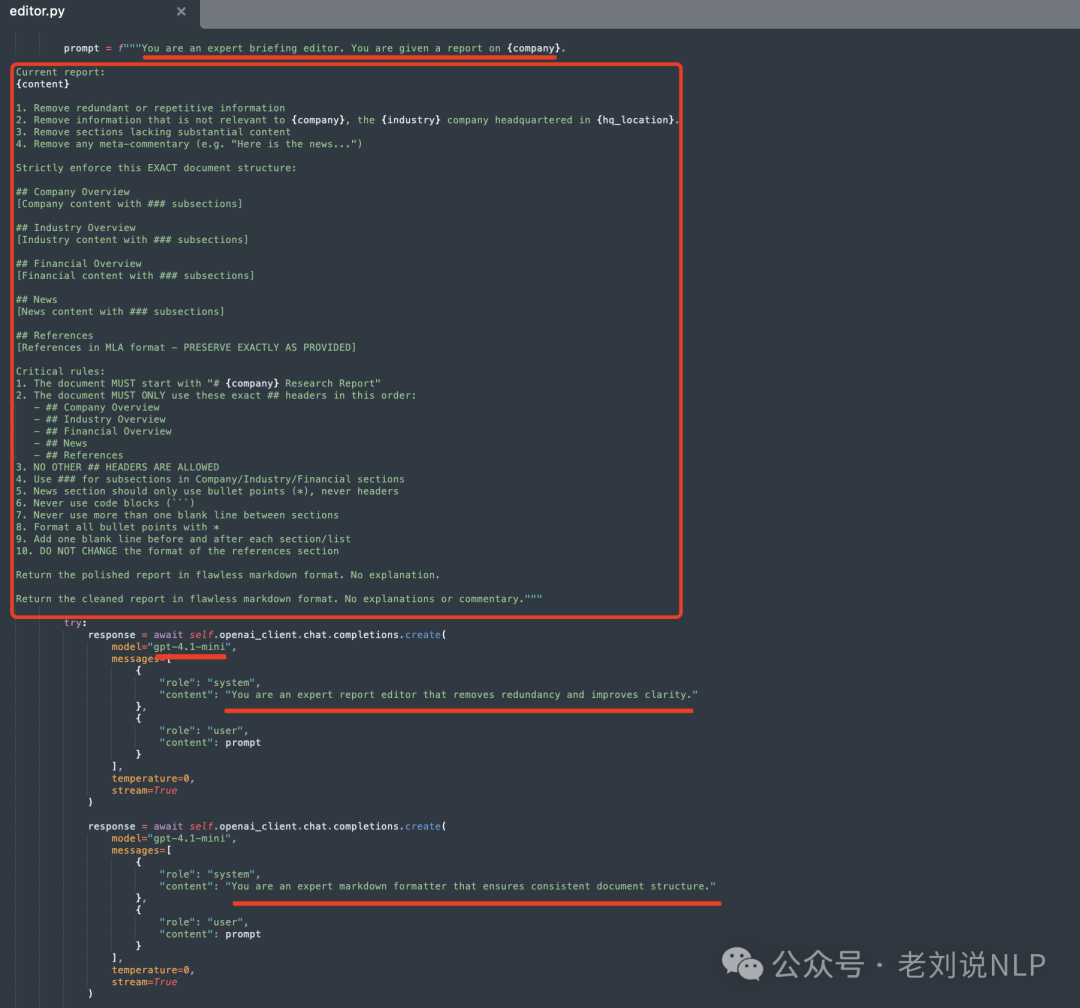Click '1. The document MUST start with' line
This screenshot has width=1080, height=1008.
(198, 384)
